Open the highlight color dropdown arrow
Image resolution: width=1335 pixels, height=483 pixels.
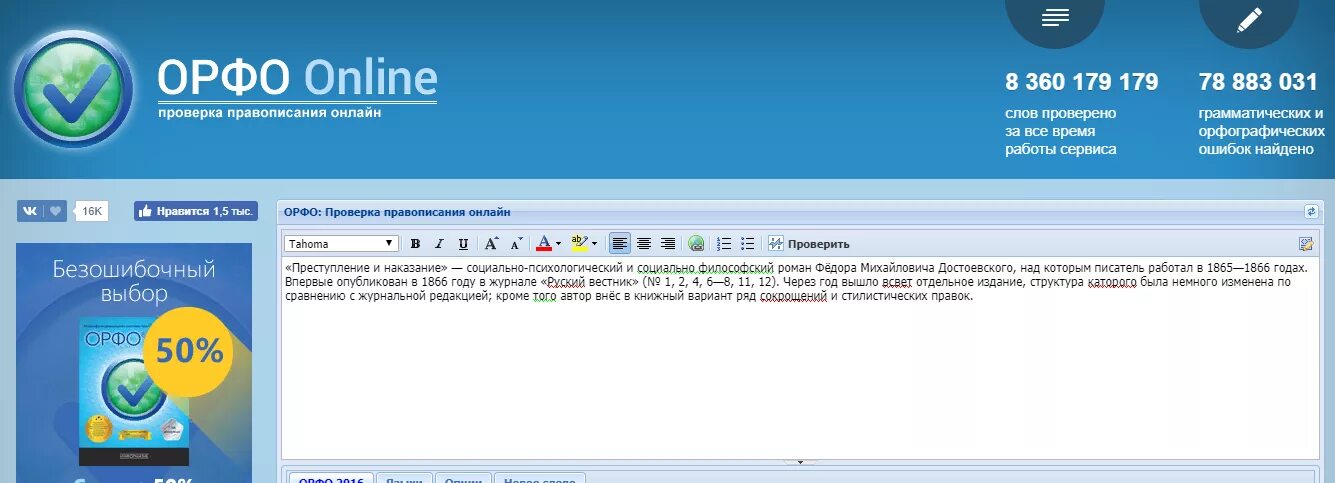click(594, 243)
